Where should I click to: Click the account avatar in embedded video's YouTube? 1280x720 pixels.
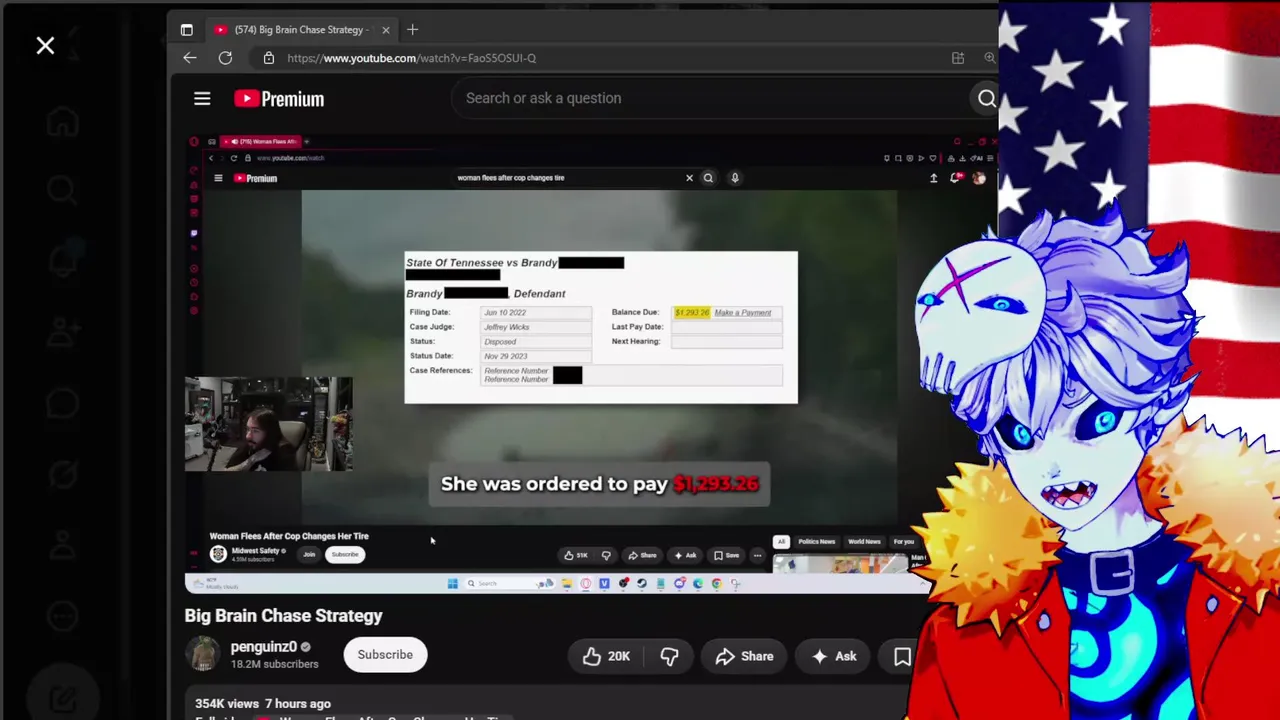pyautogui.click(x=979, y=178)
